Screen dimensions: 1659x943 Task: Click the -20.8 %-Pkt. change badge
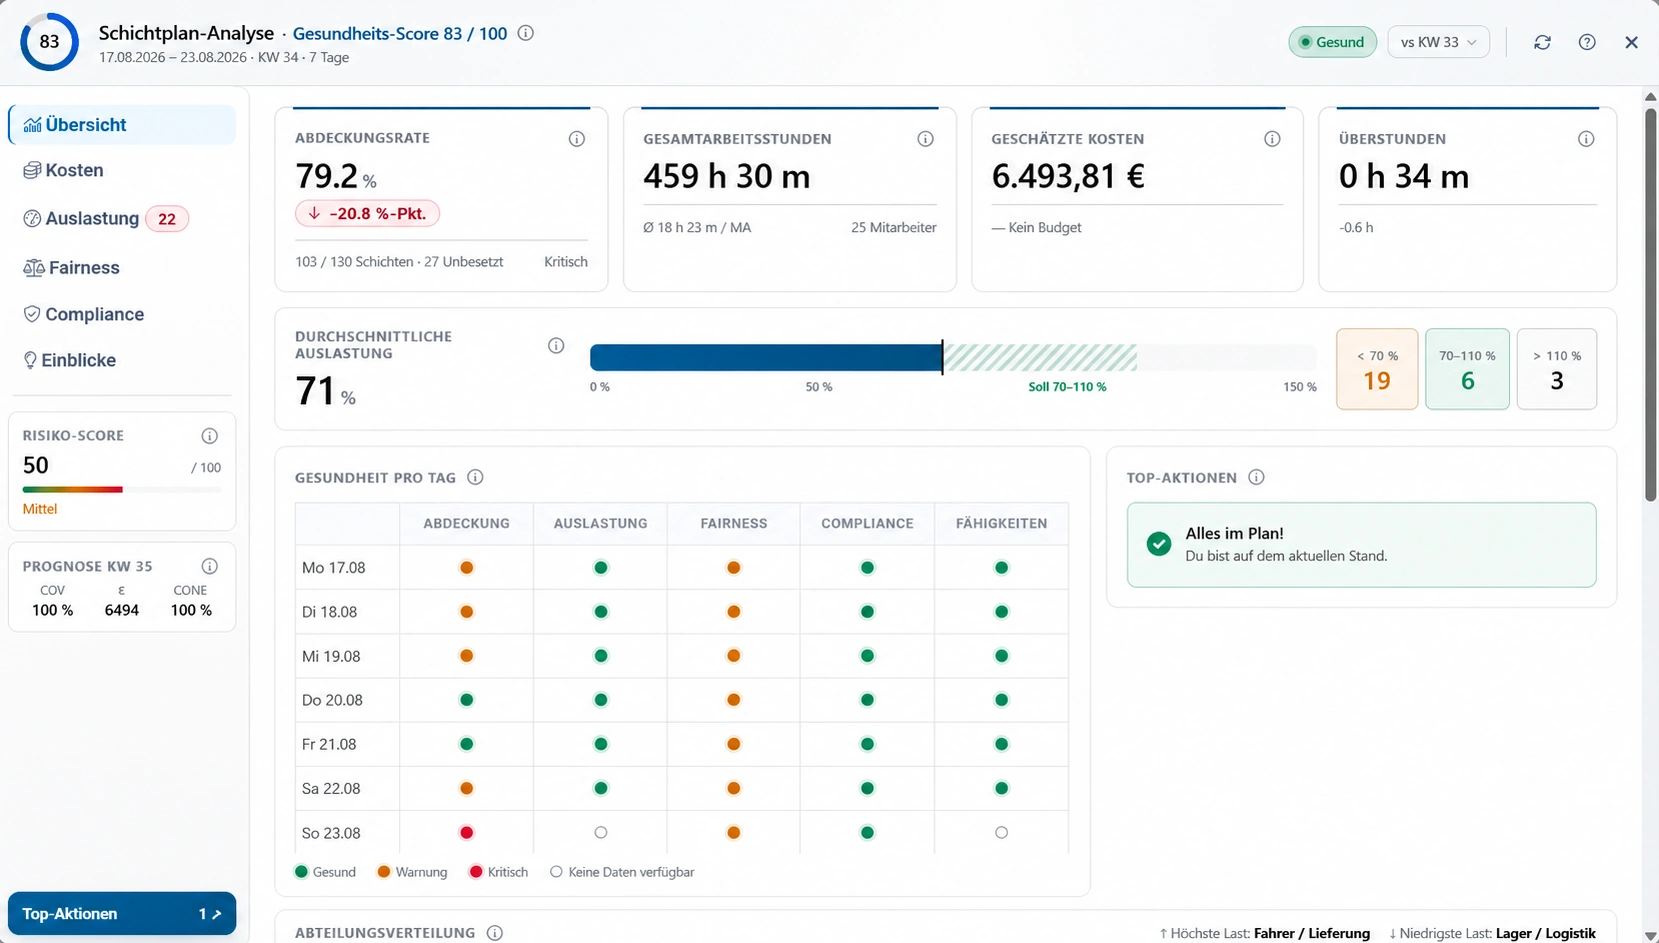tap(367, 213)
